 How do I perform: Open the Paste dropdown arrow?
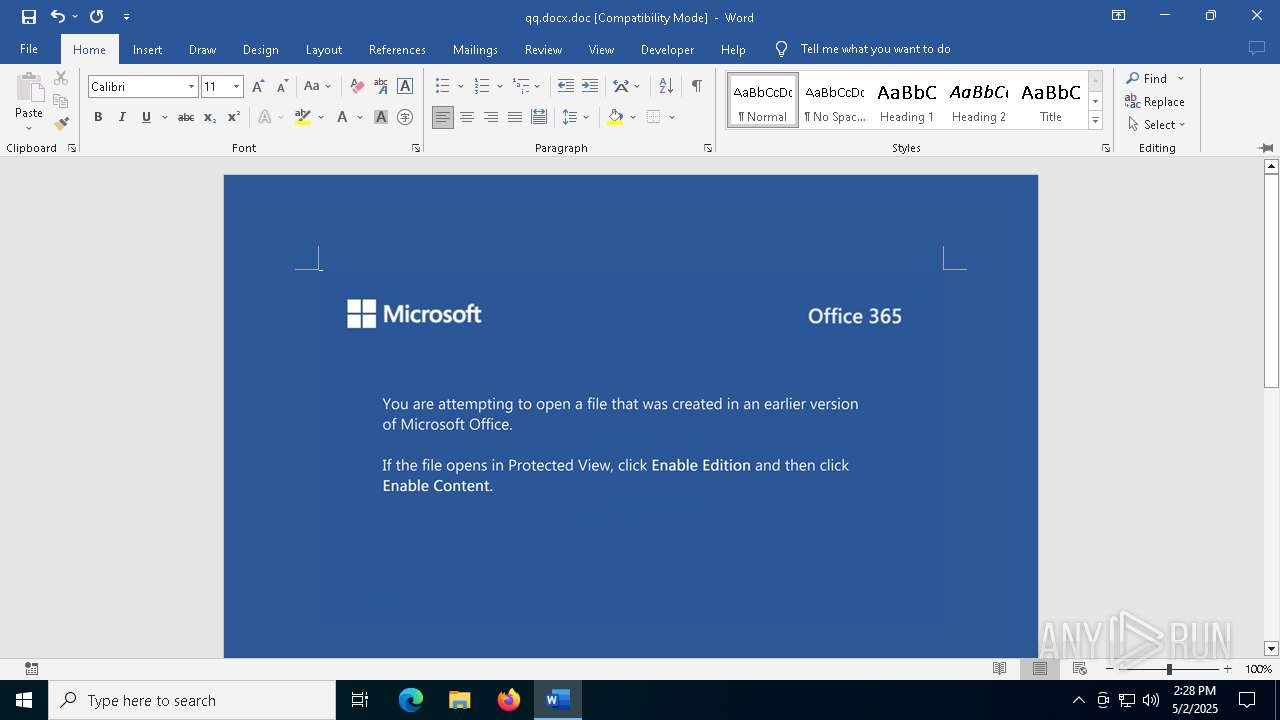click(x=29, y=127)
